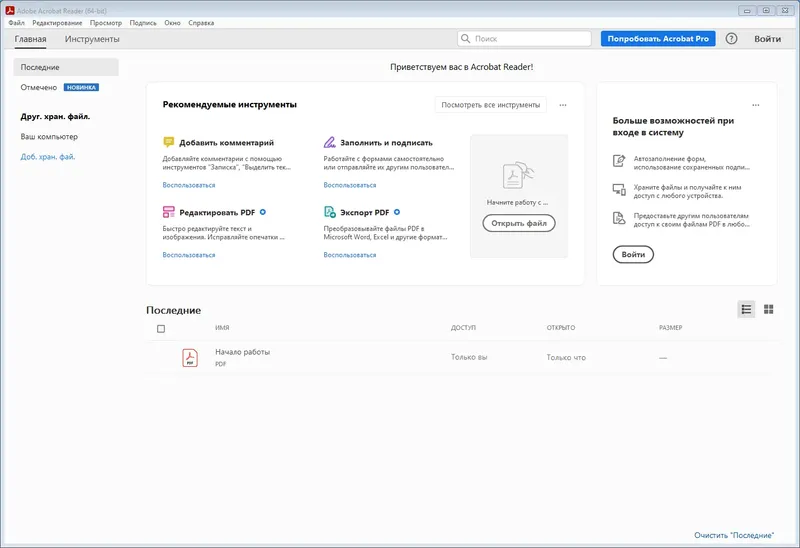Switch to list view of recent files

click(746, 309)
